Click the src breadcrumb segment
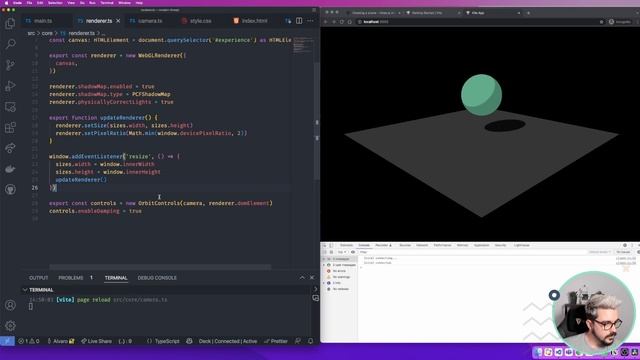The height and width of the screenshot is (360, 640). (31, 33)
